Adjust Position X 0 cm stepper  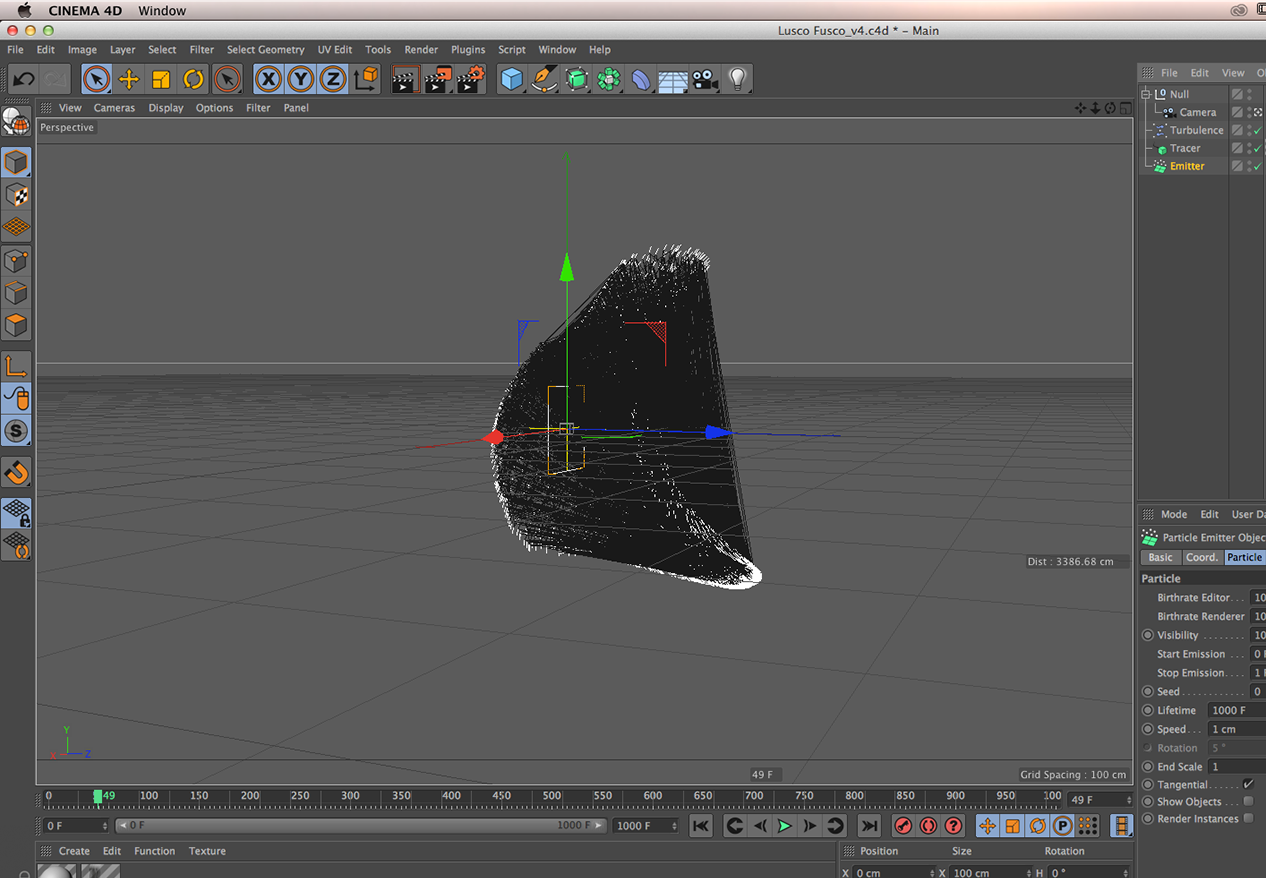pyautogui.click(x=932, y=873)
